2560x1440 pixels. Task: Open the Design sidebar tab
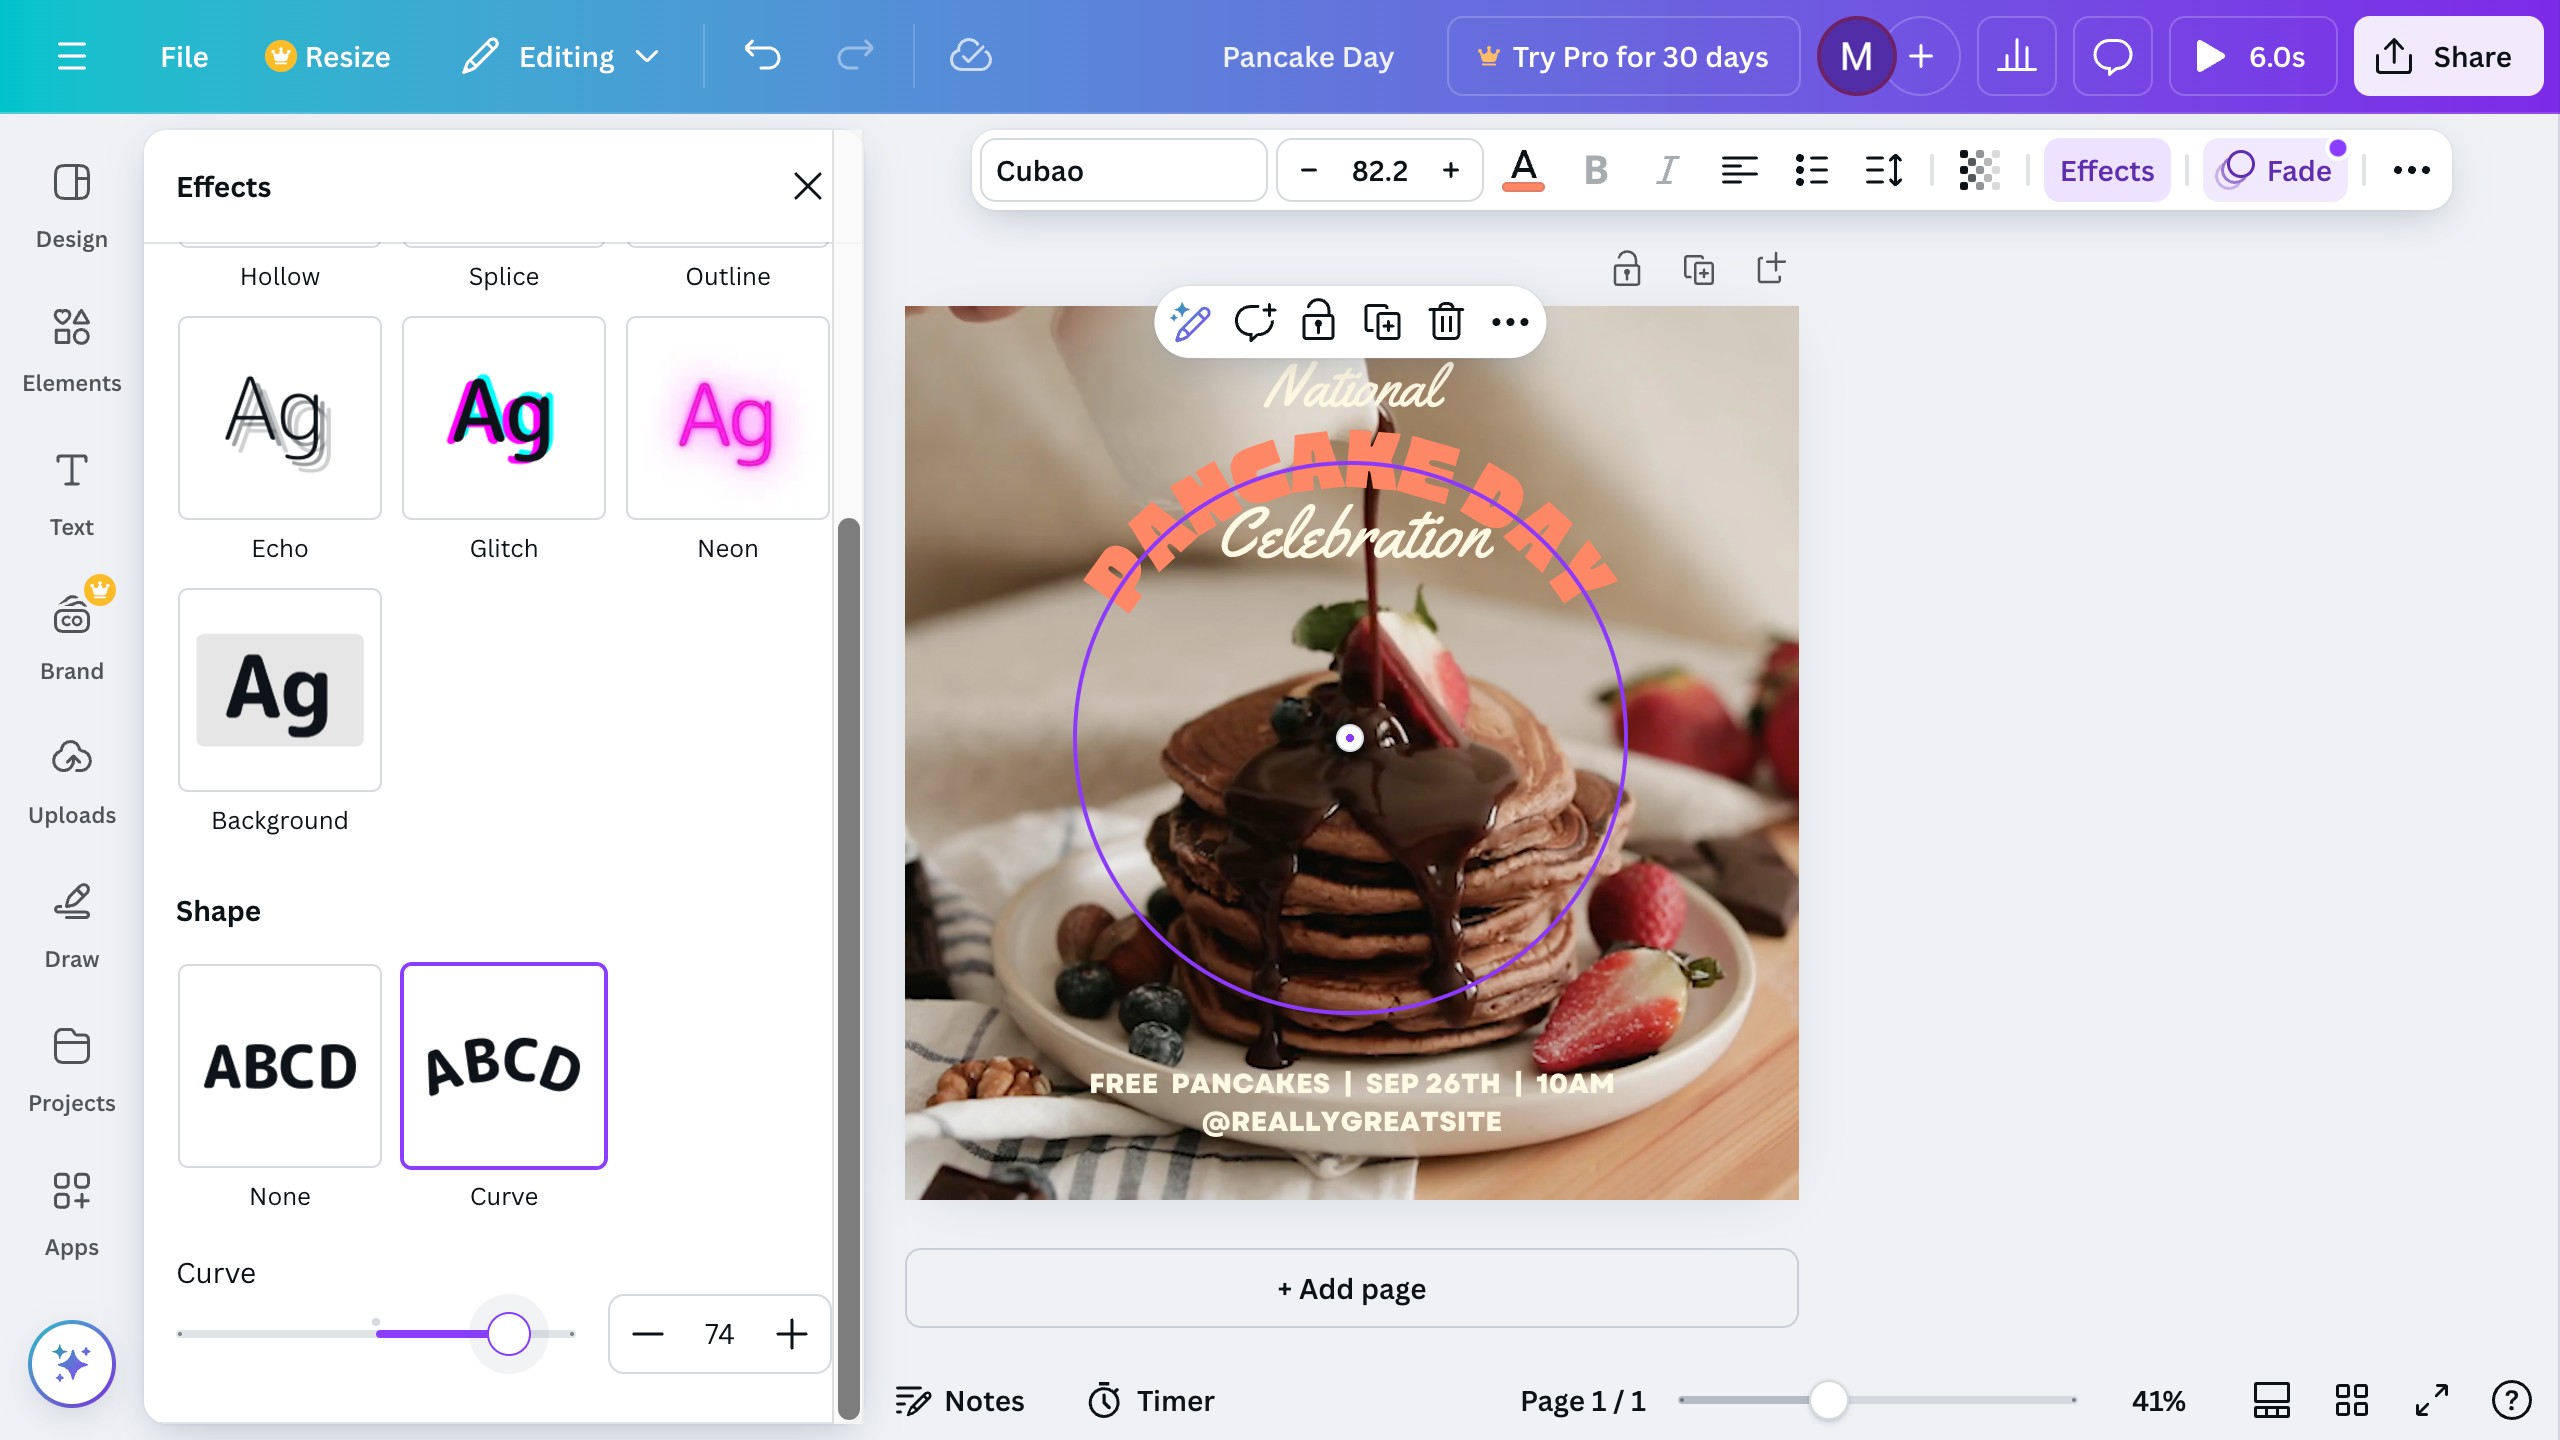click(x=72, y=207)
